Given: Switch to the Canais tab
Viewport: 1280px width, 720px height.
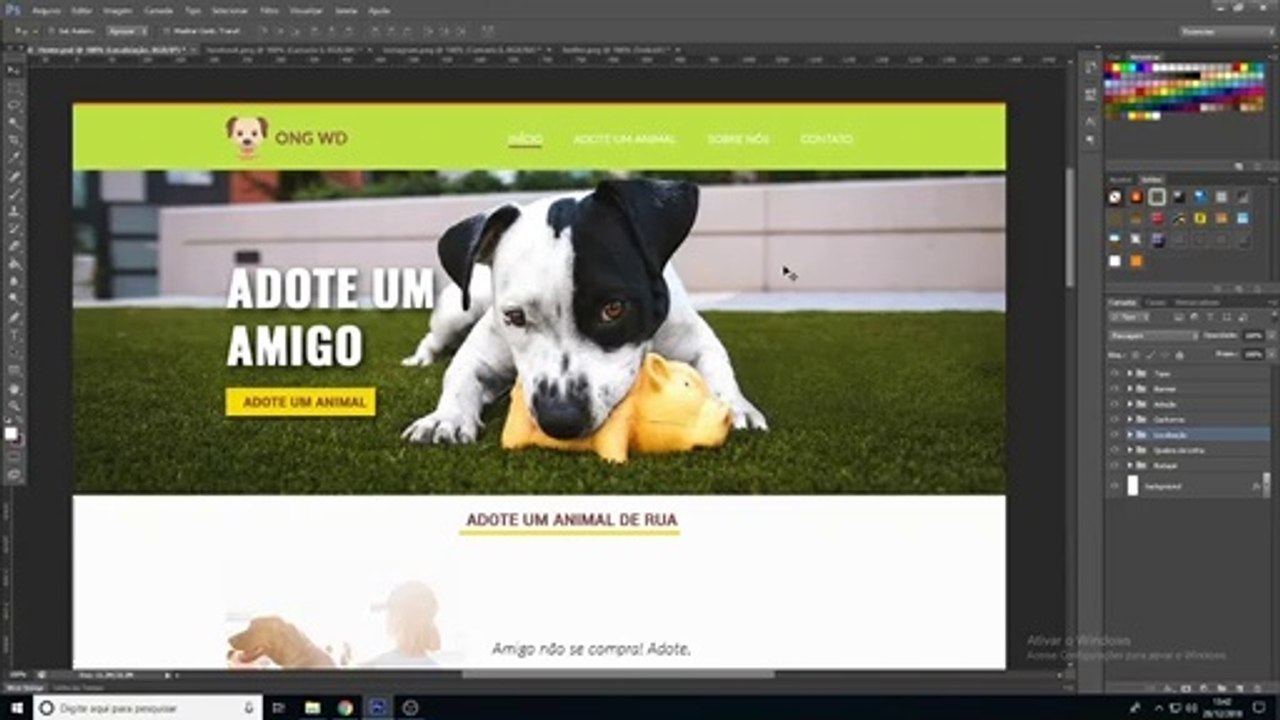Looking at the screenshot, I should 1155,302.
